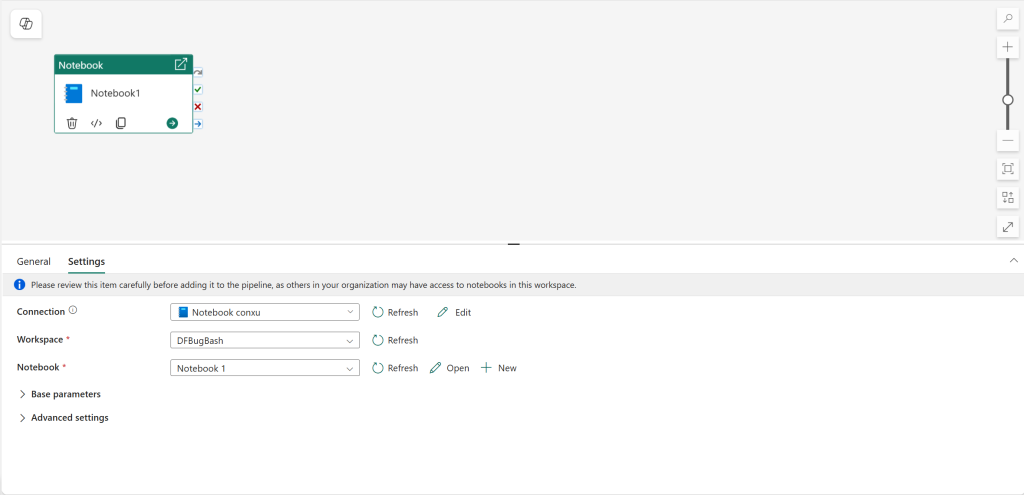Click the auto align layout icon
1024x495 pixels.
(1008, 197)
